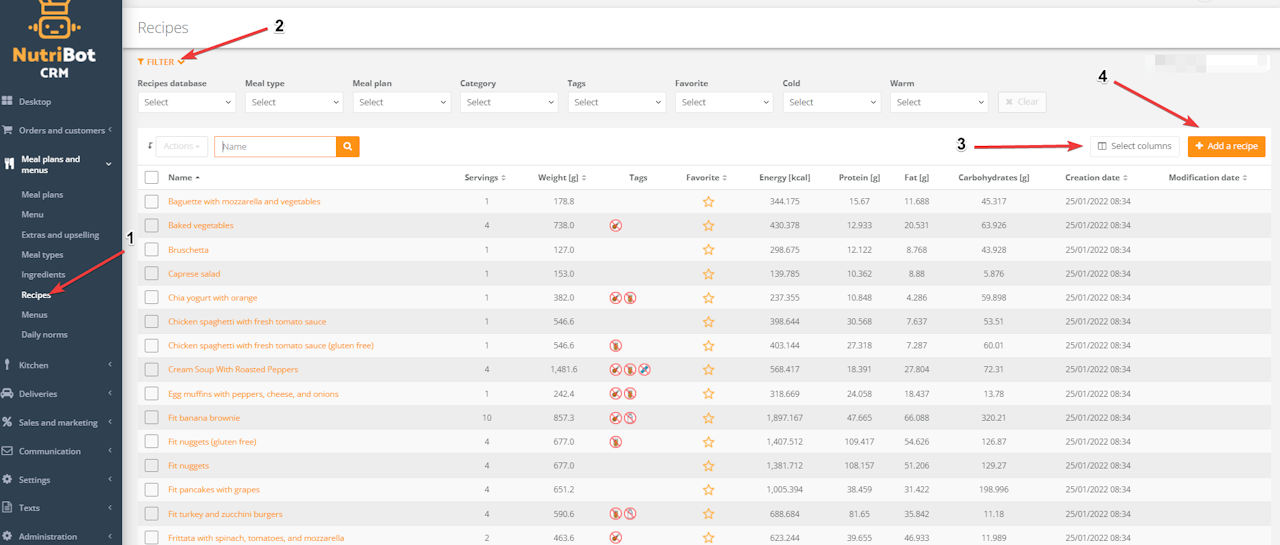Collapse the FILTER section
The width and height of the screenshot is (1280, 545).
(160, 62)
